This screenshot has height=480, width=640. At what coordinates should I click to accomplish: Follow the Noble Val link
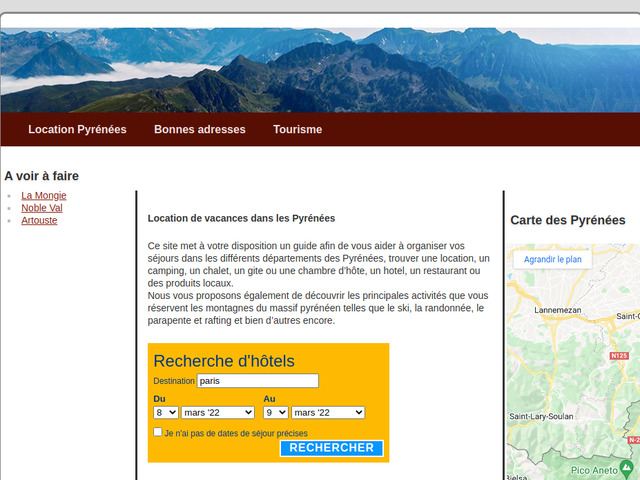[x=42, y=208]
